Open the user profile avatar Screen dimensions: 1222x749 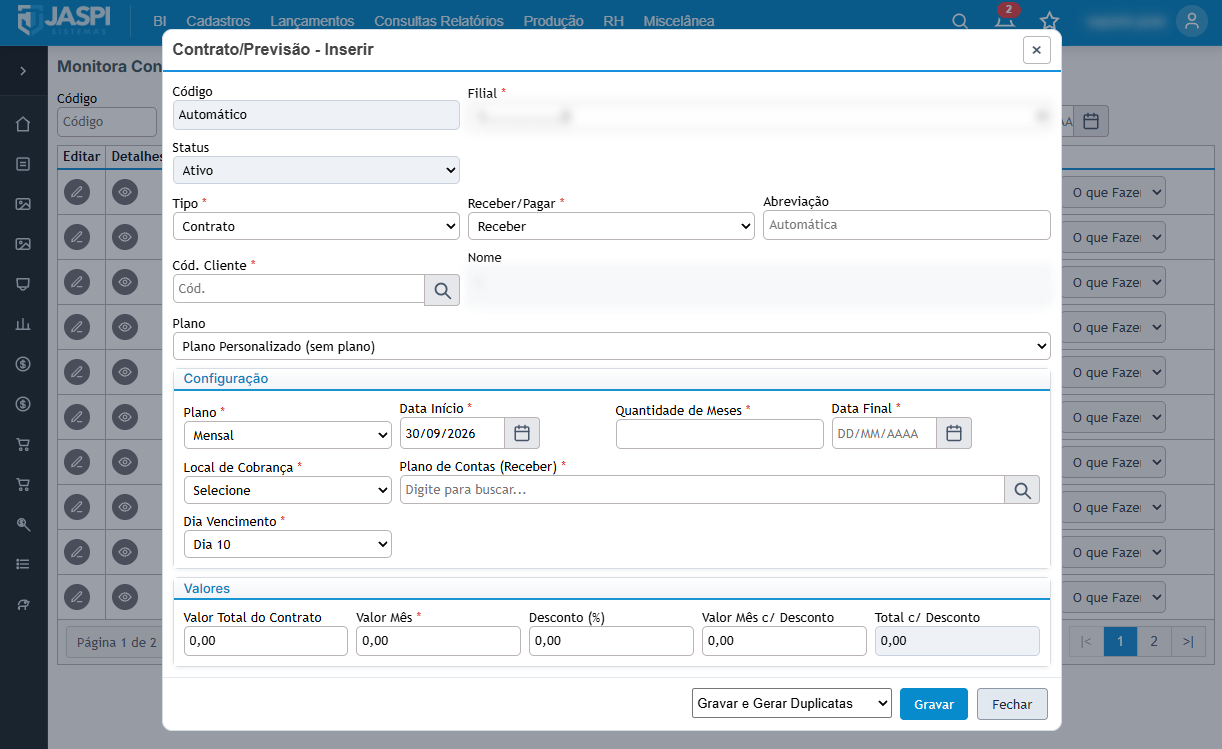click(x=1191, y=21)
